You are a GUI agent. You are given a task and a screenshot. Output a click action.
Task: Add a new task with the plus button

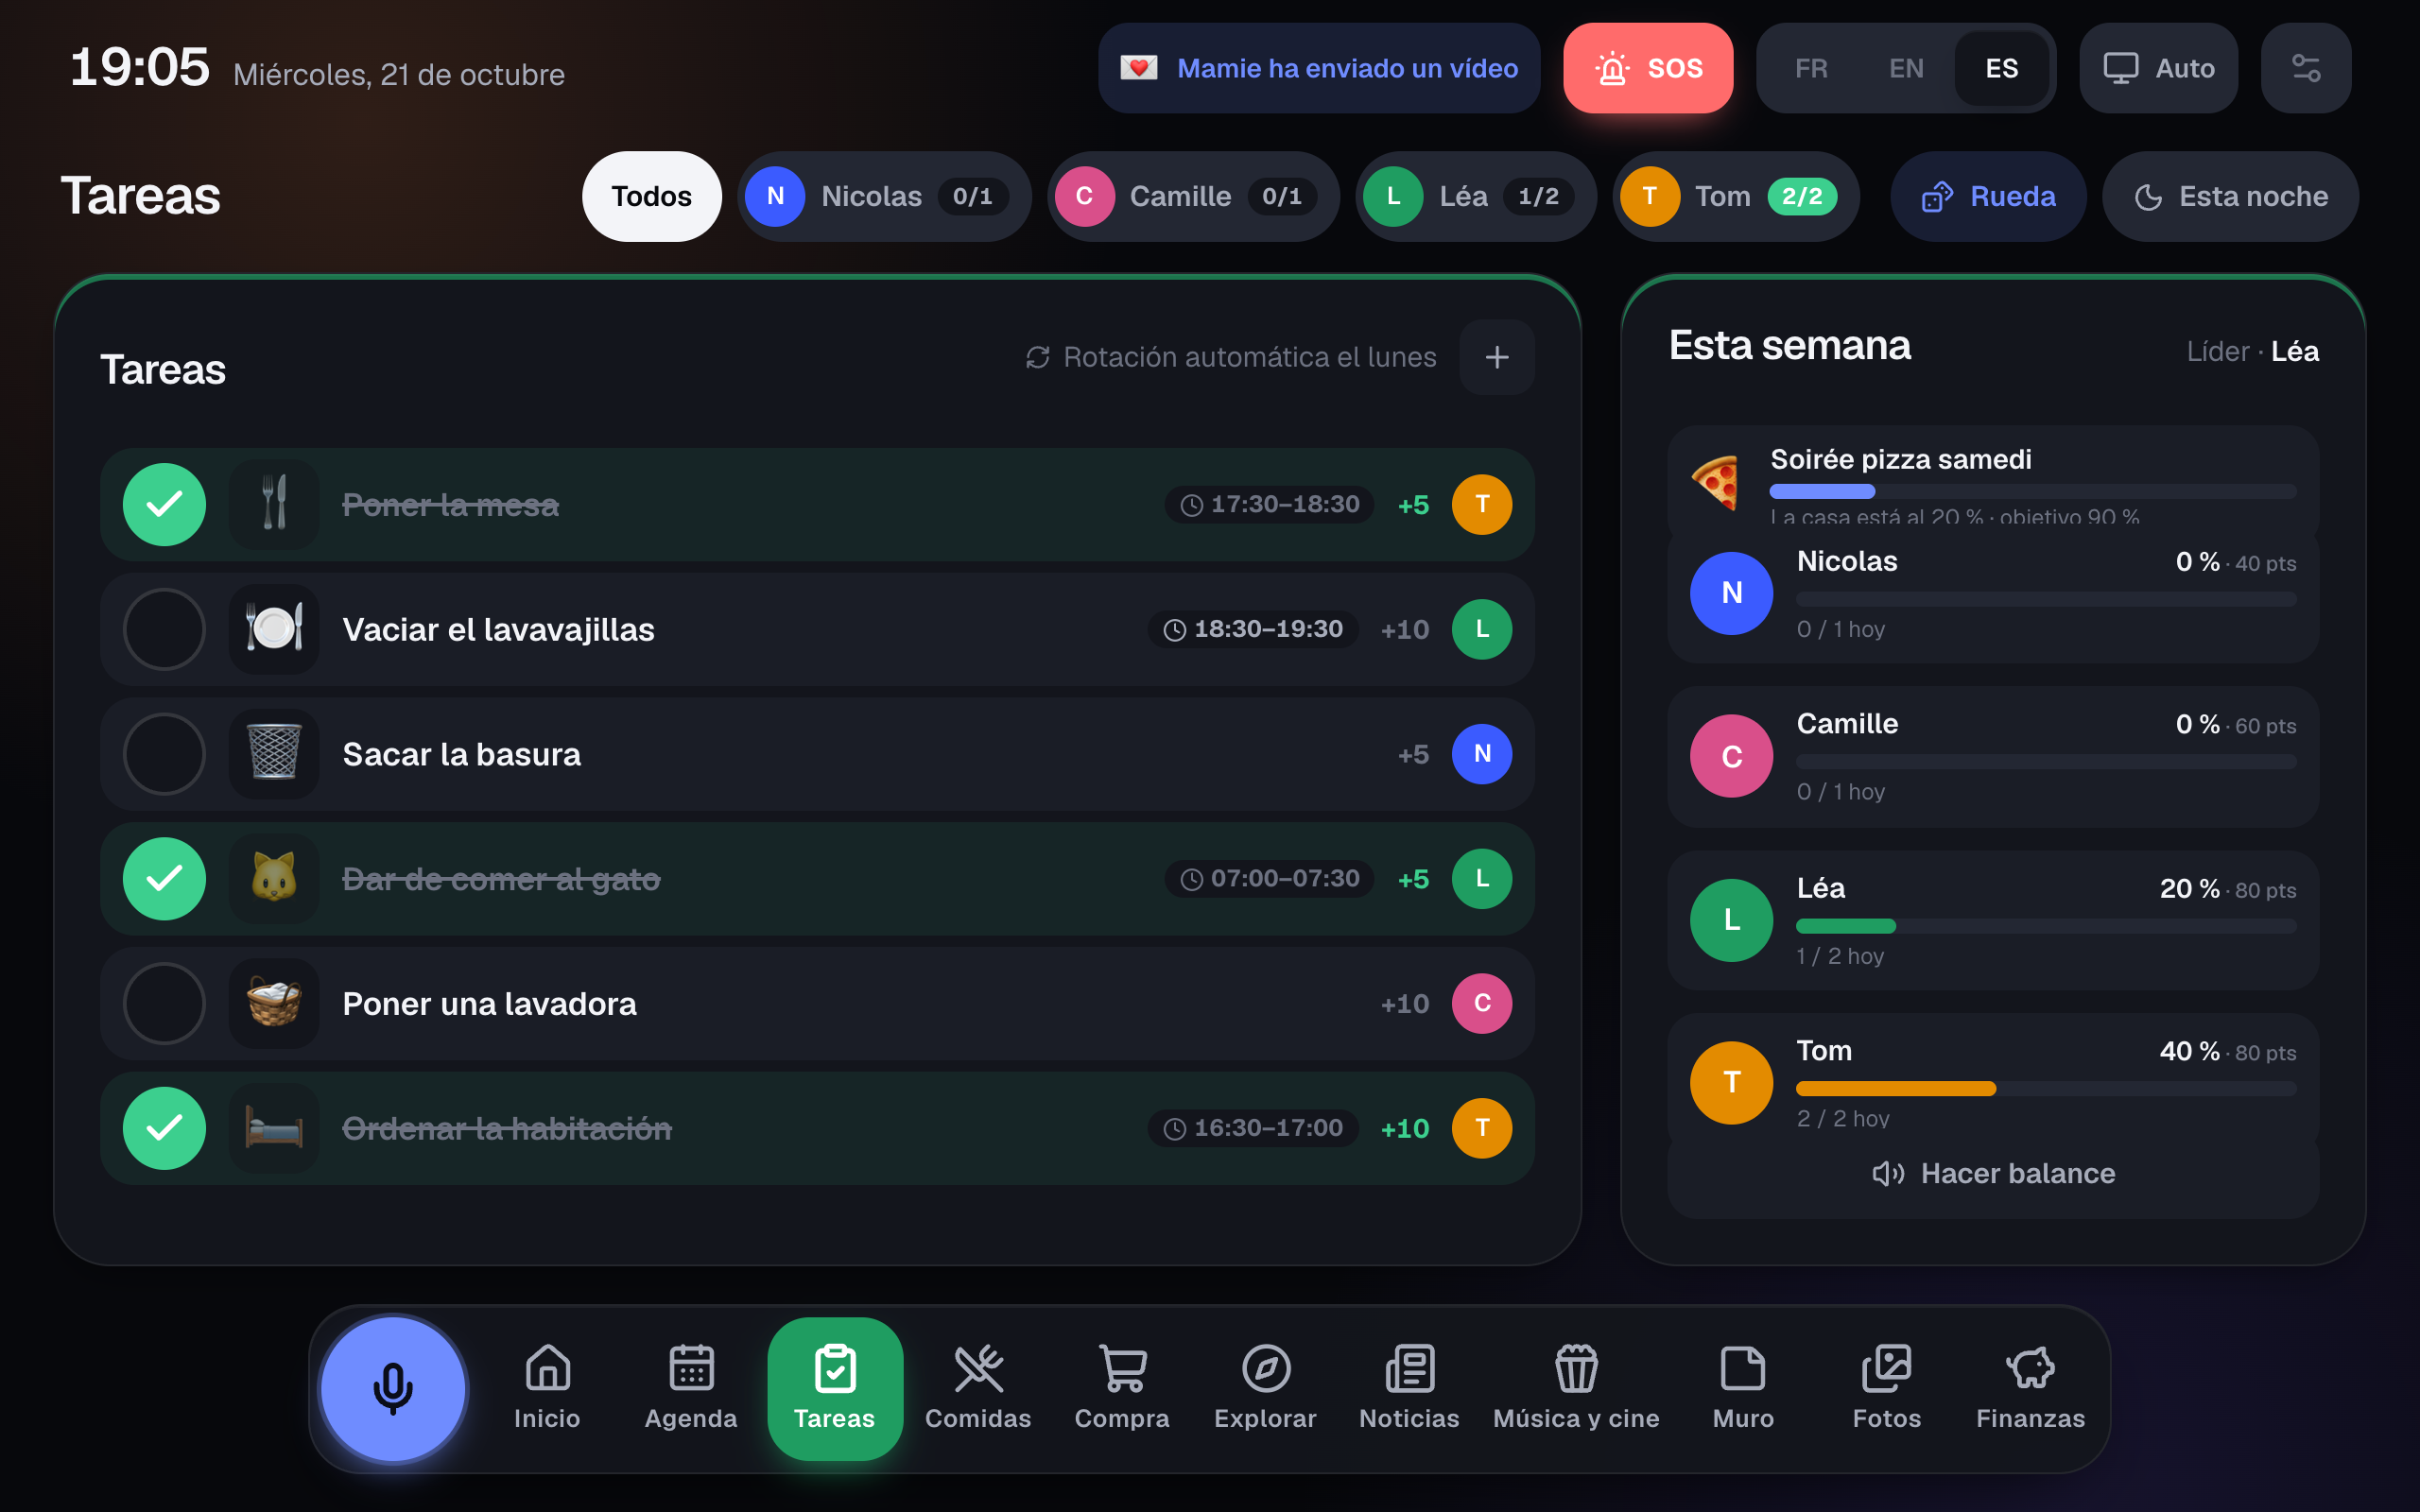1497,357
